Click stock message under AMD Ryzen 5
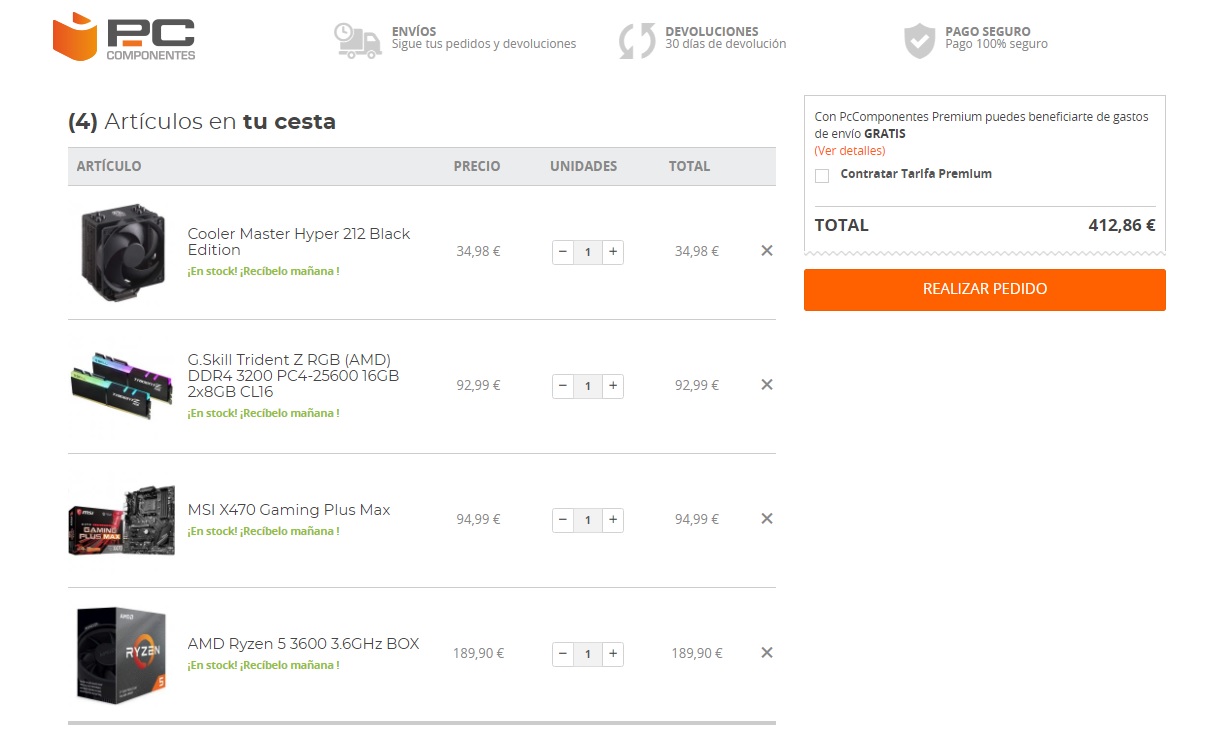This screenshot has width=1216, height=737. [263, 665]
